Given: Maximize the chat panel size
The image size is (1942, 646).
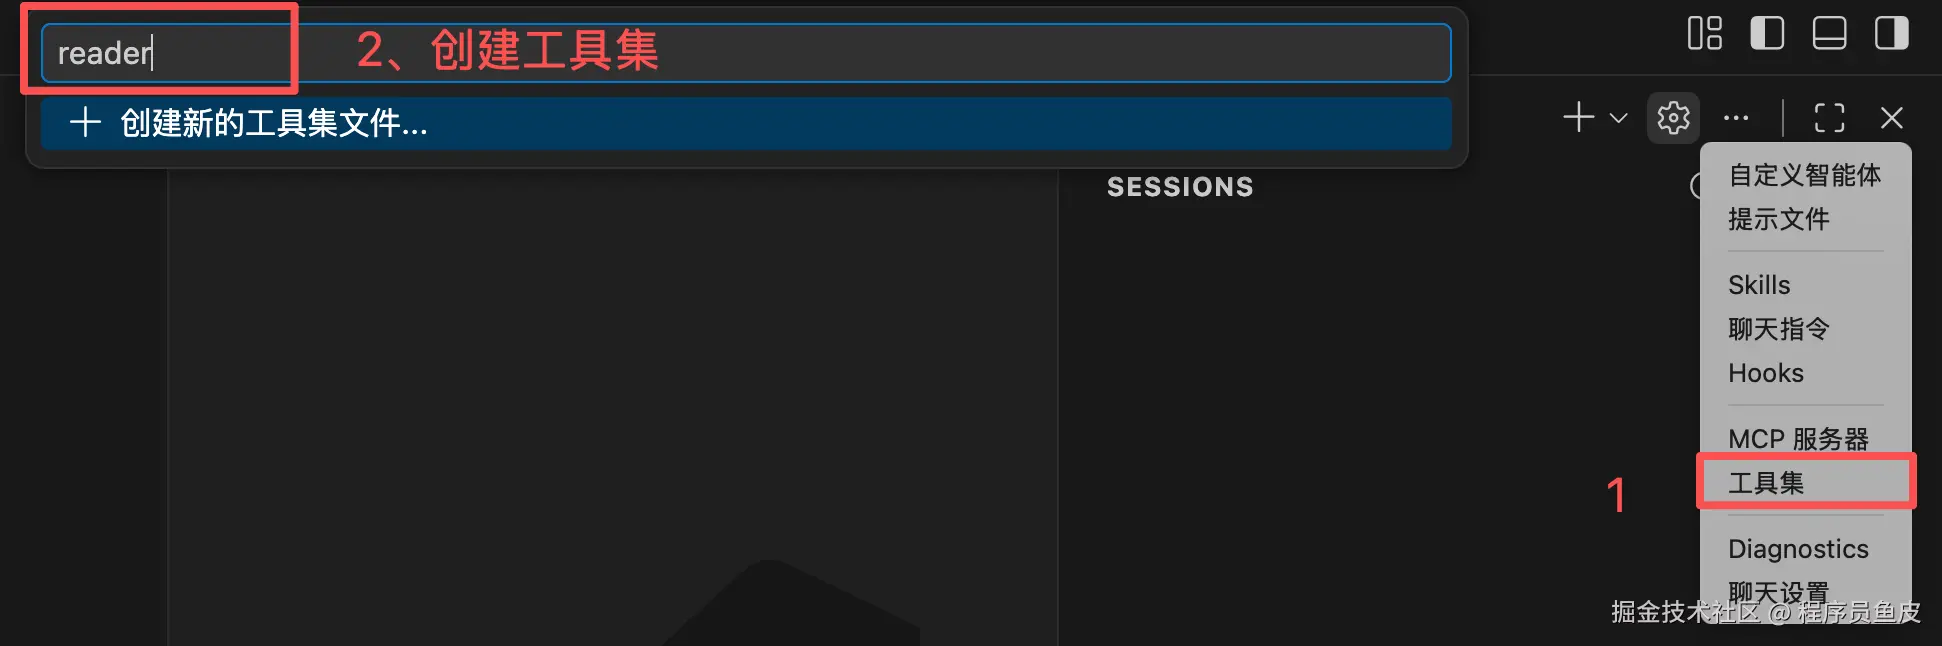Looking at the screenshot, I should (x=1829, y=118).
